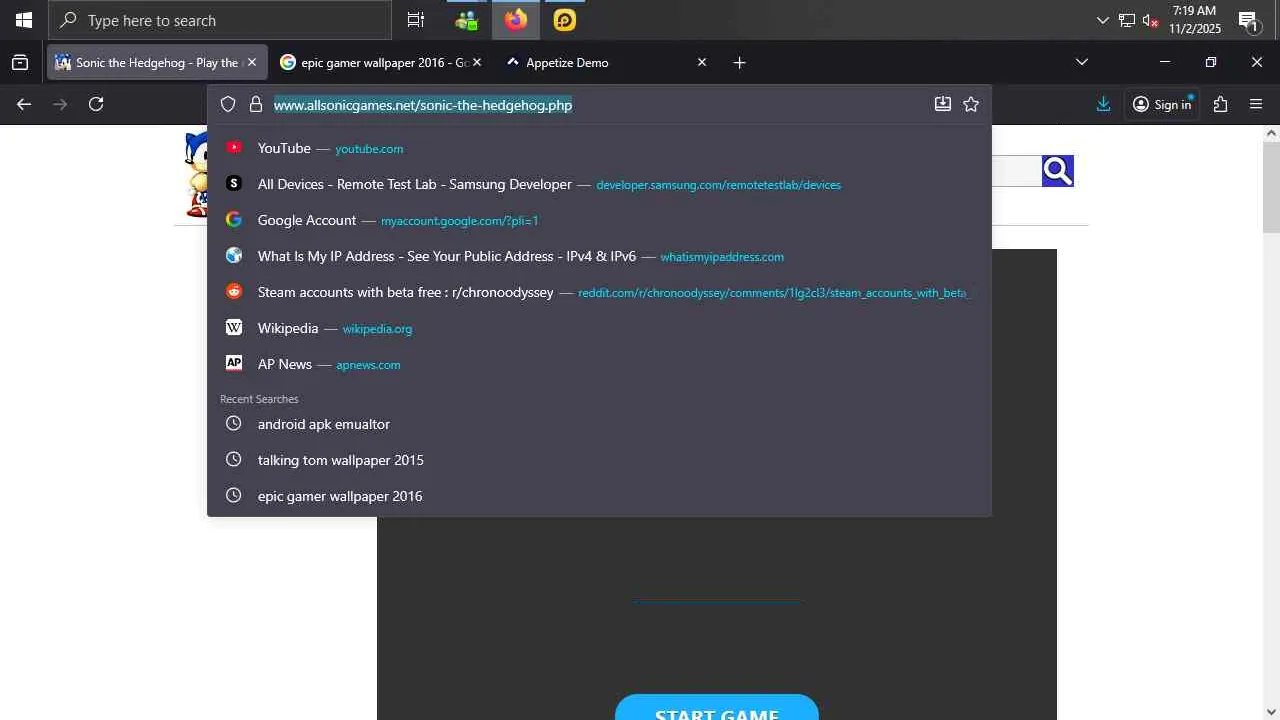Viewport: 1280px width, 720px height.
Task: Show hidden system tray icons chevron
Action: 1102,20
